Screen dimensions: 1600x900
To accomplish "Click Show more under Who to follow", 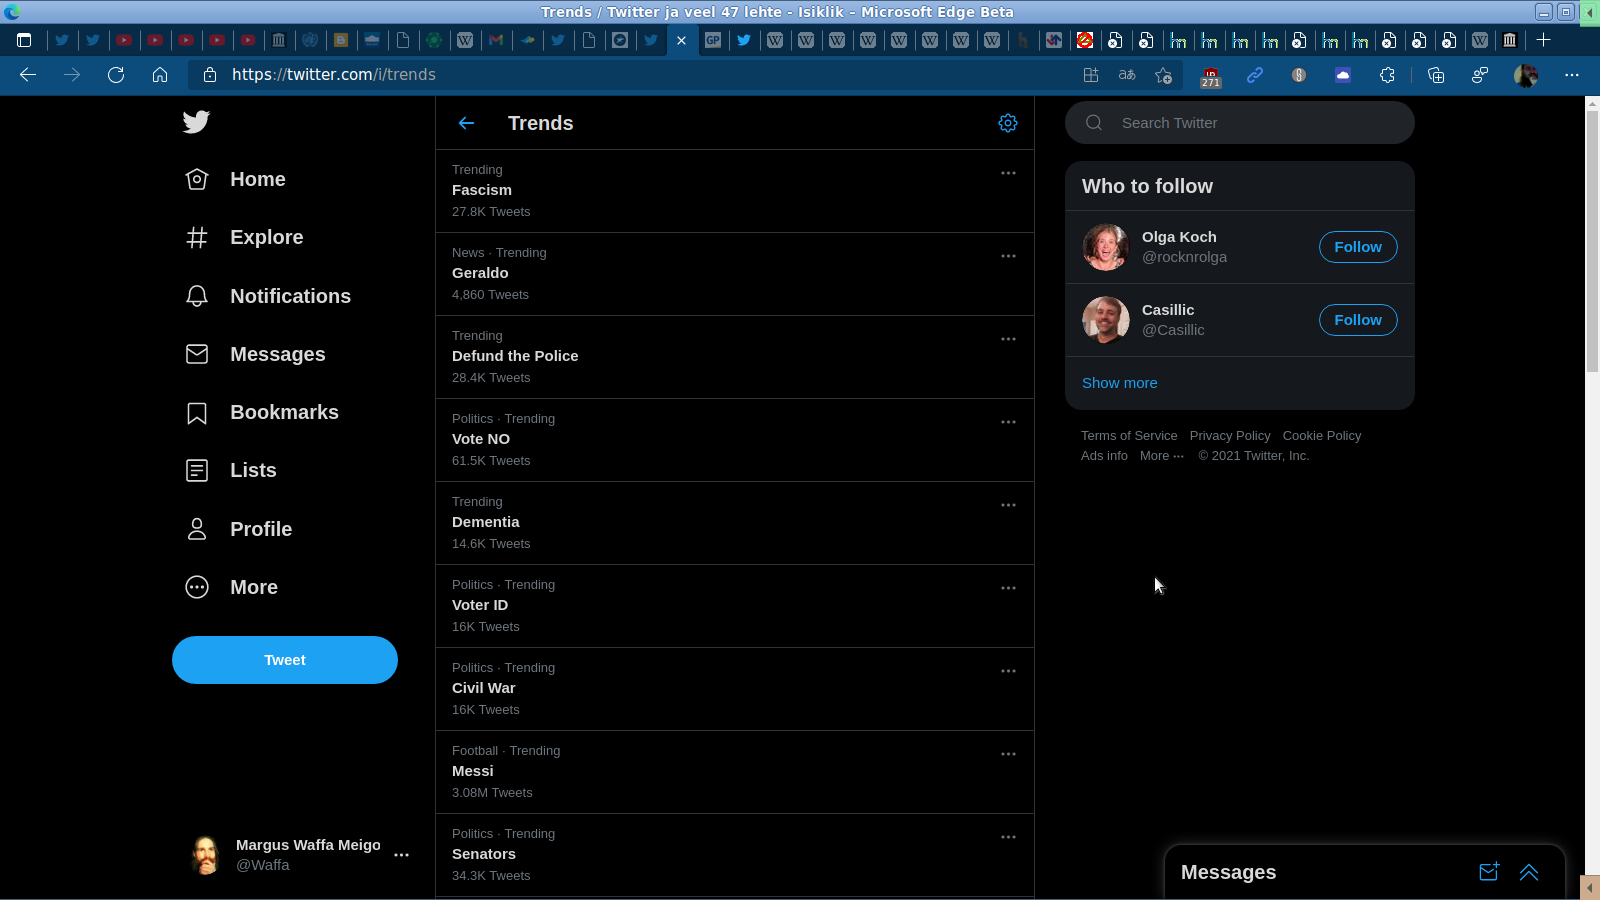I will point(1119,383).
